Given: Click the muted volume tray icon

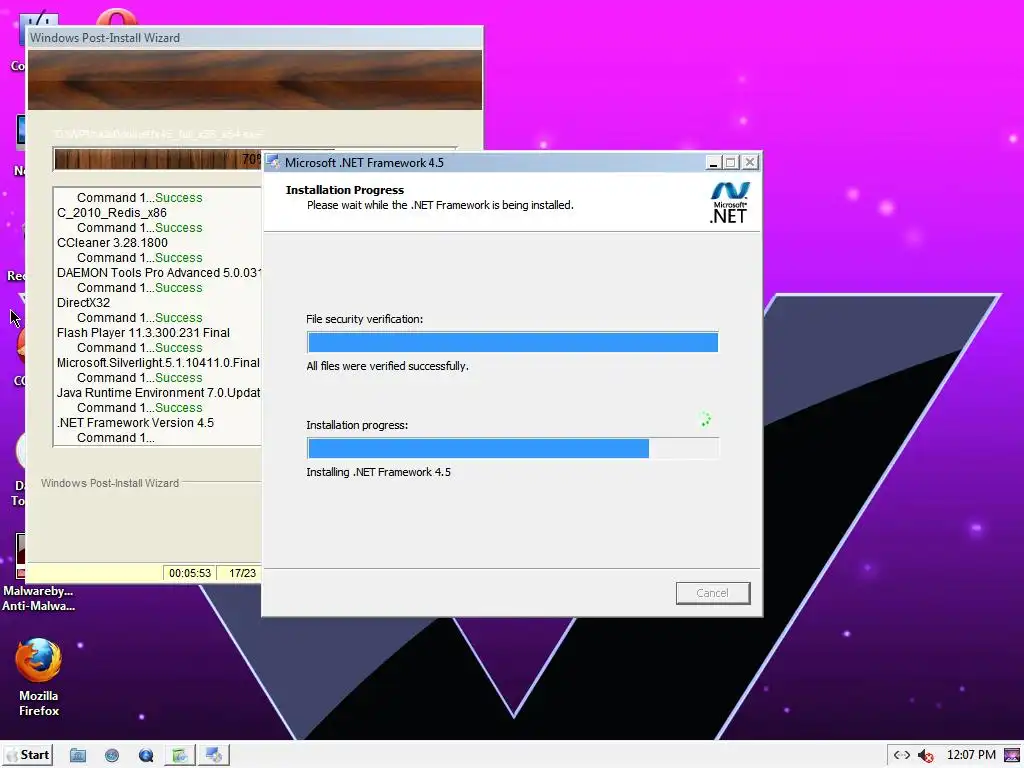Looking at the screenshot, I should pos(925,756).
